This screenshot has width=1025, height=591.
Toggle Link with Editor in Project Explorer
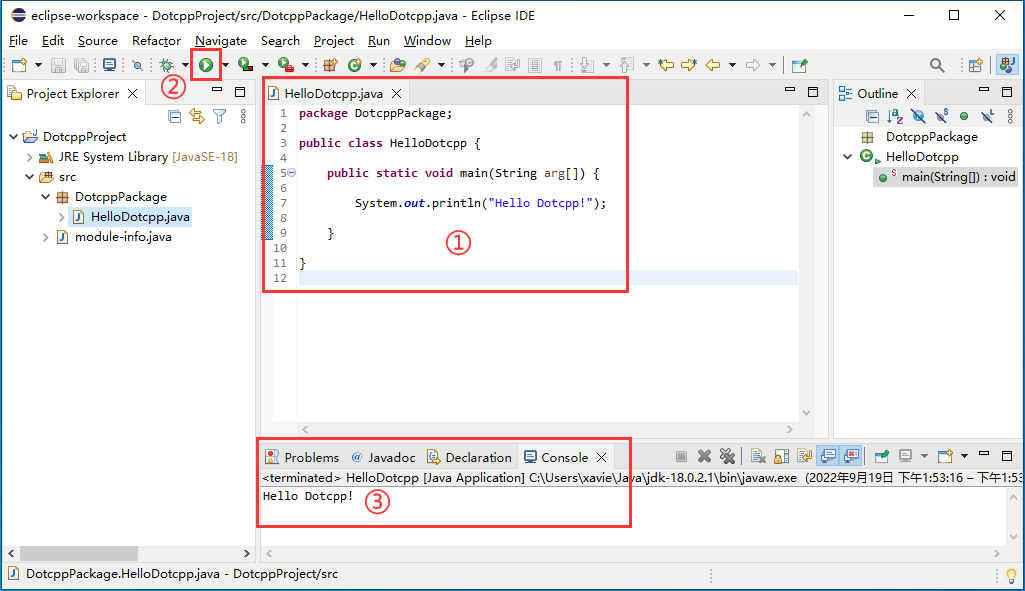197,116
